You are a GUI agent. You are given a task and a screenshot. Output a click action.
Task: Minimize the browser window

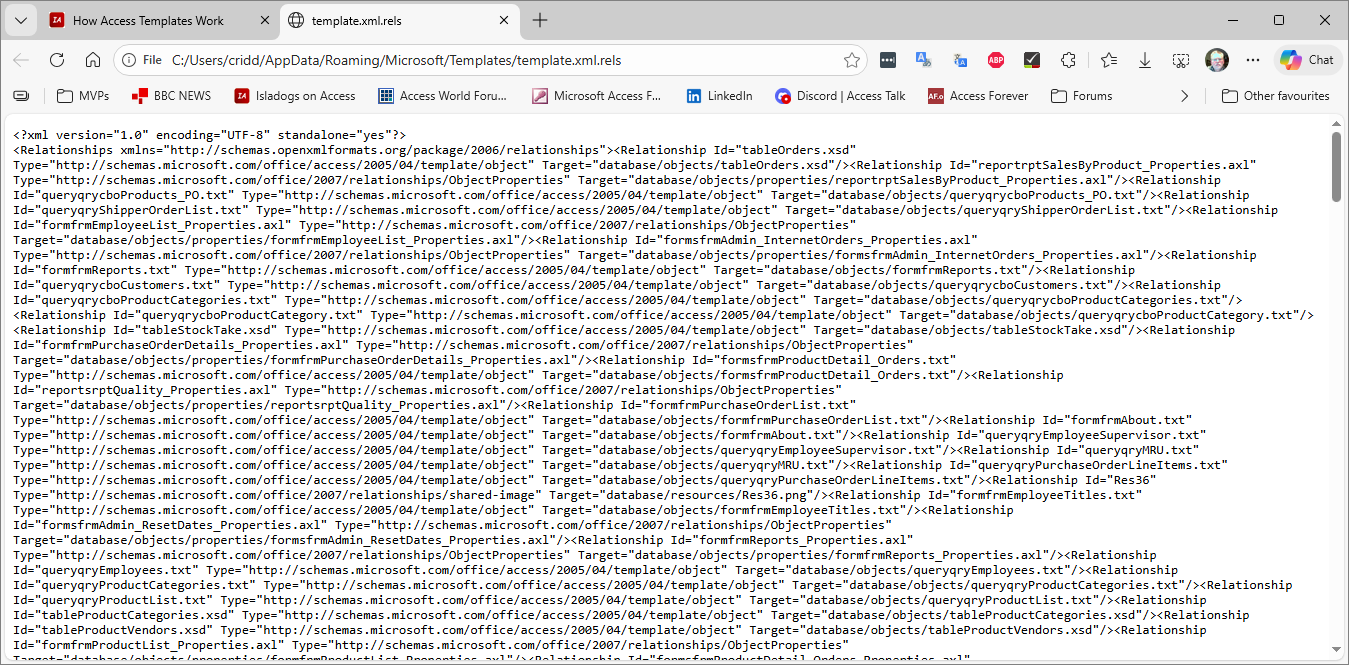(x=1233, y=20)
